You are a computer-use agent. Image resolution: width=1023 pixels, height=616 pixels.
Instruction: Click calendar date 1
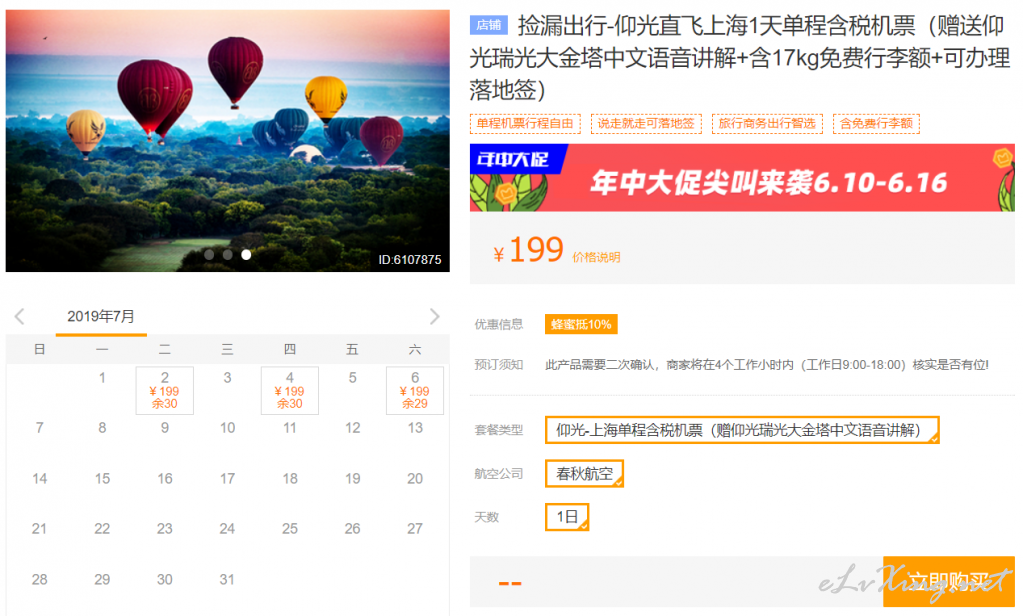tap(102, 377)
